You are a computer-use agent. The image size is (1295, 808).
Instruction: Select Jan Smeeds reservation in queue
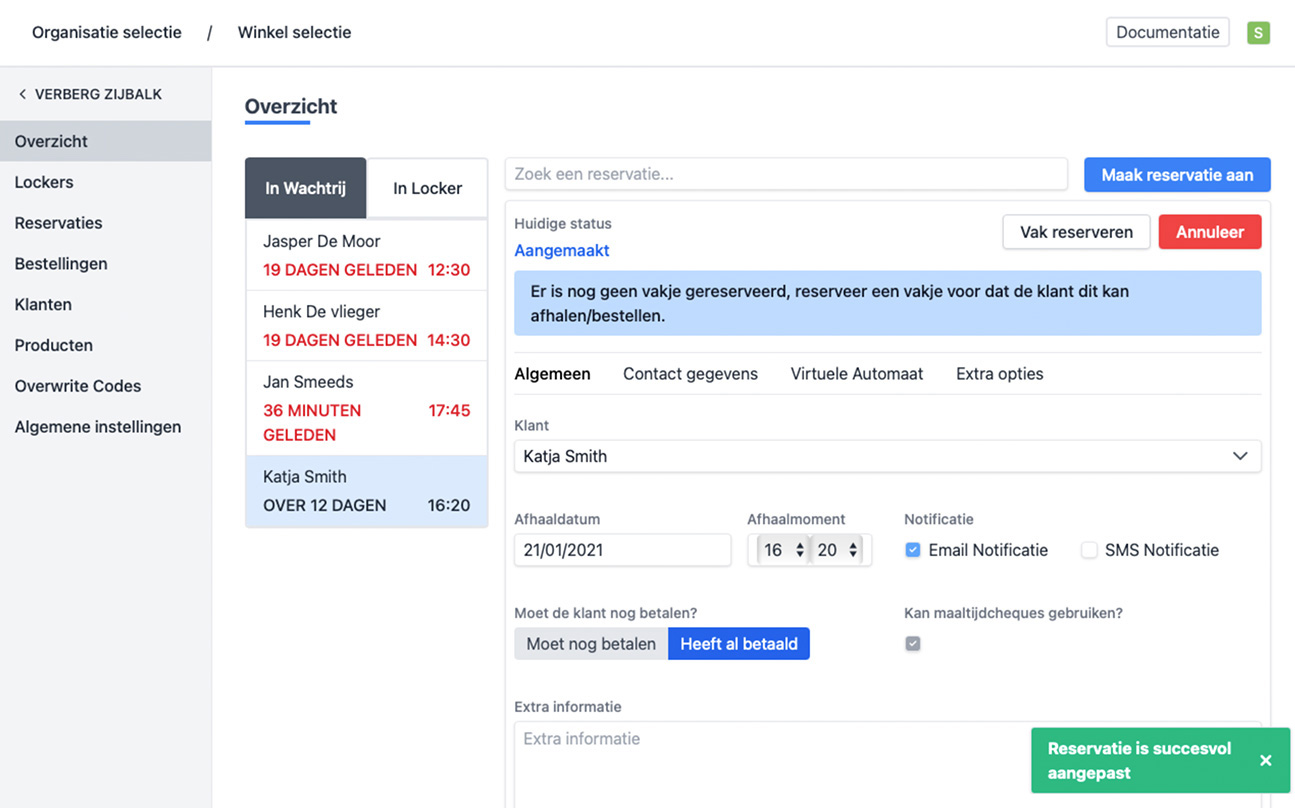[366, 408]
